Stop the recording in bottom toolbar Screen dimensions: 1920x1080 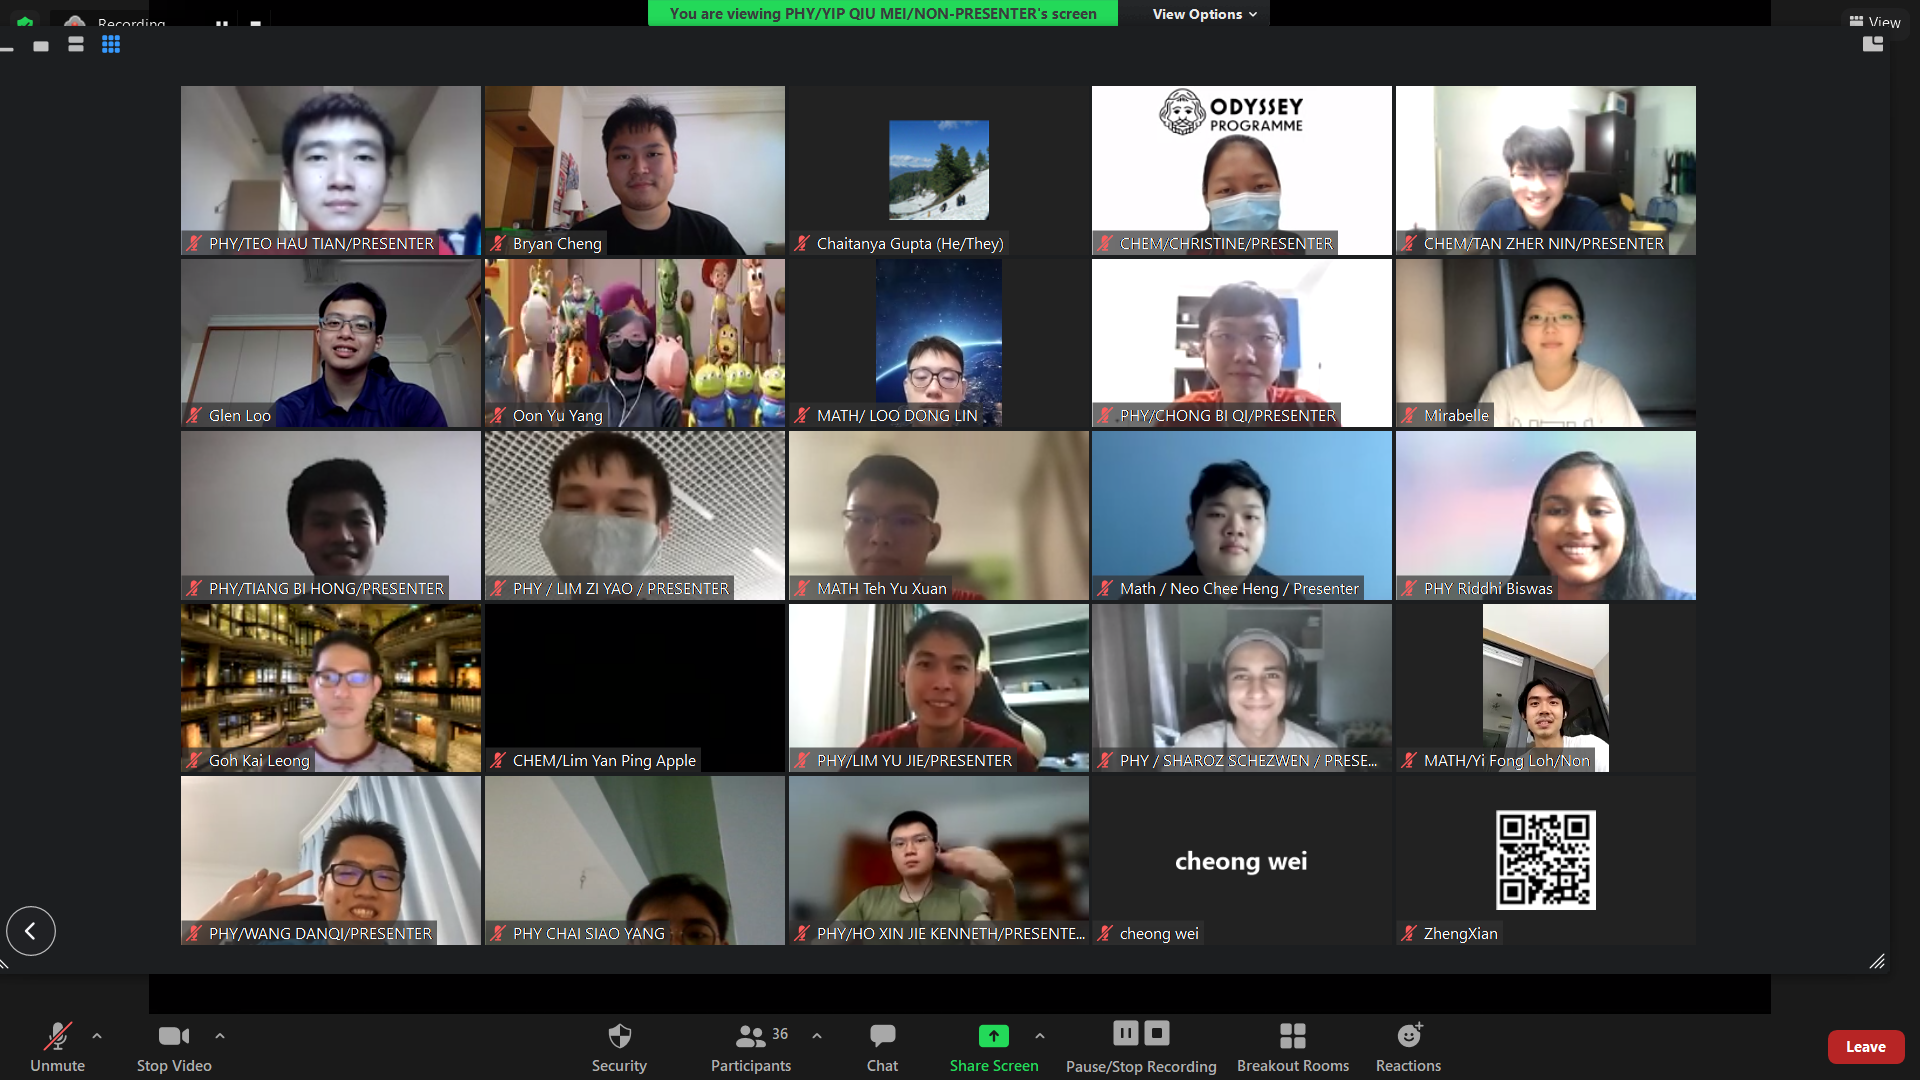[1157, 1033]
